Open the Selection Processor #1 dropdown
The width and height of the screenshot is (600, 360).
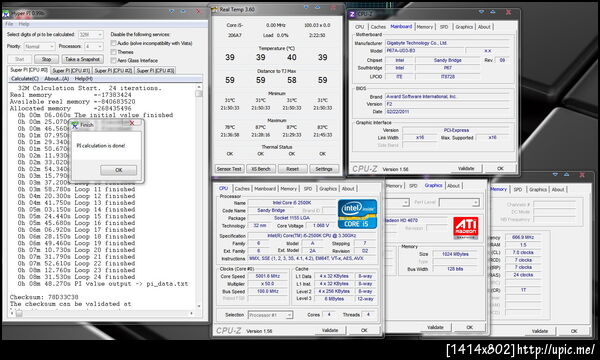pos(270,315)
